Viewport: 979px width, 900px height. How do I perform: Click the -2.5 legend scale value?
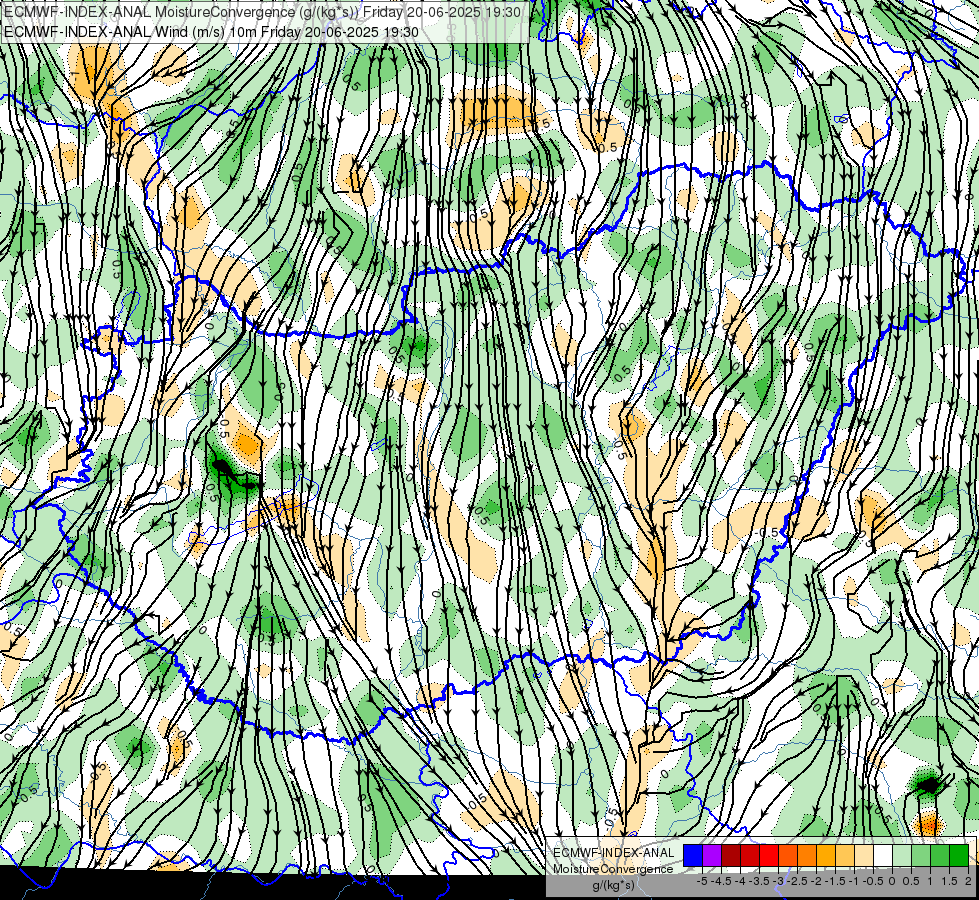[x=797, y=881]
